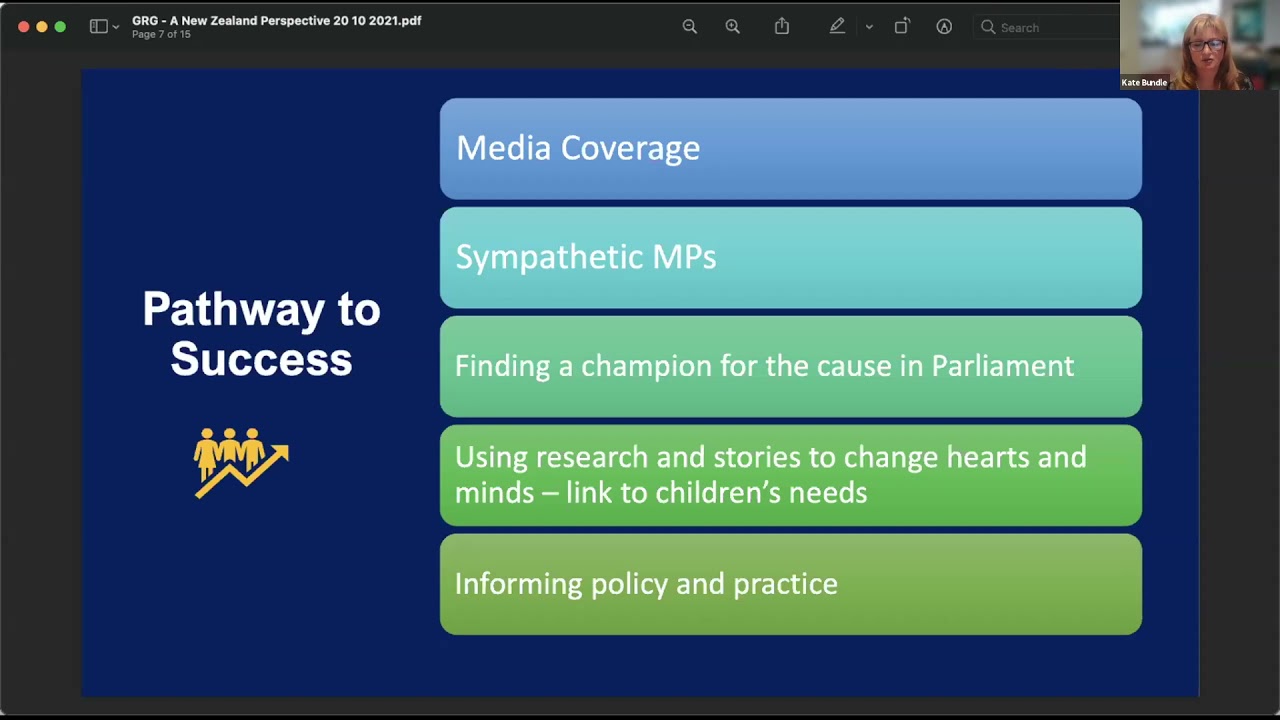Zoom in using the magnifier plus icon
The height and width of the screenshot is (720, 1280).
[x=733, y=27]
